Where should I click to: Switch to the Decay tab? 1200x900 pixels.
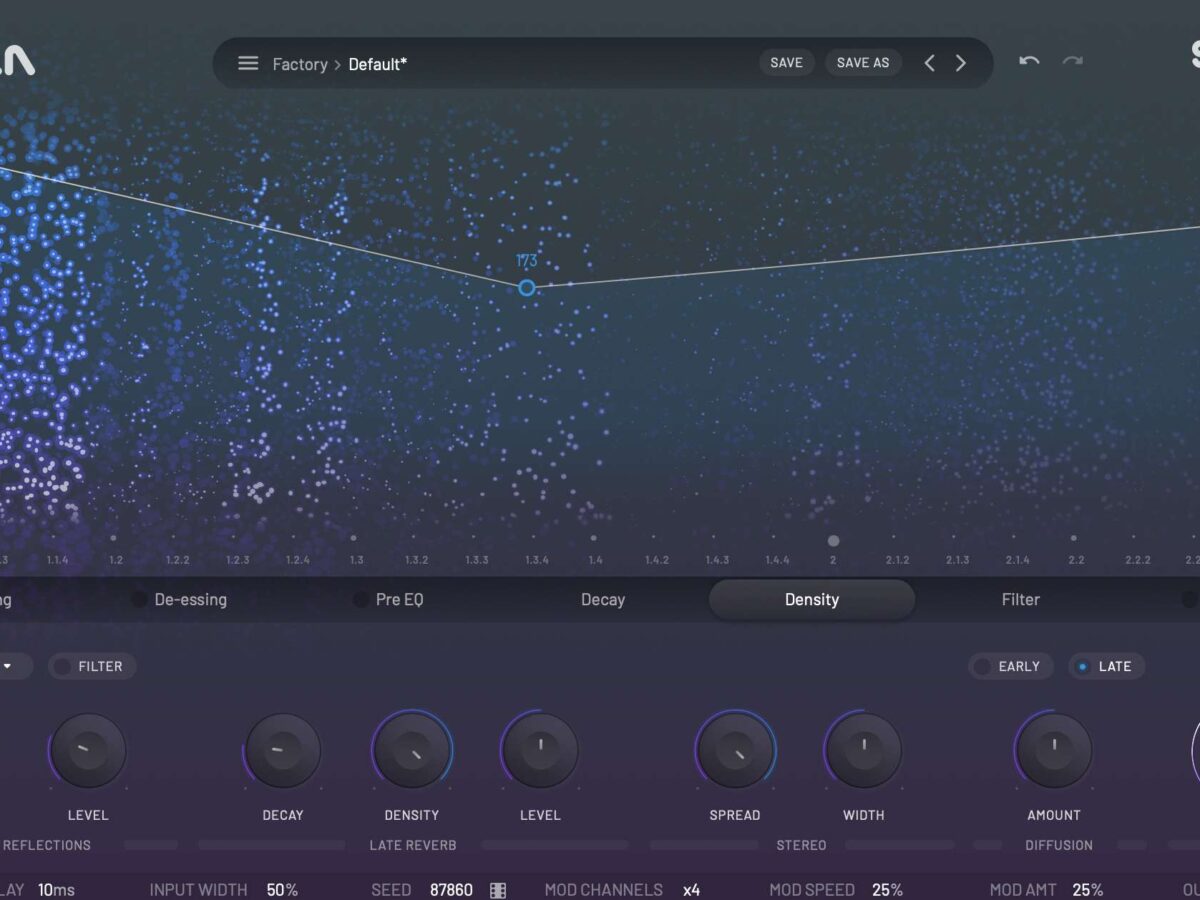[x=603, y=600]
